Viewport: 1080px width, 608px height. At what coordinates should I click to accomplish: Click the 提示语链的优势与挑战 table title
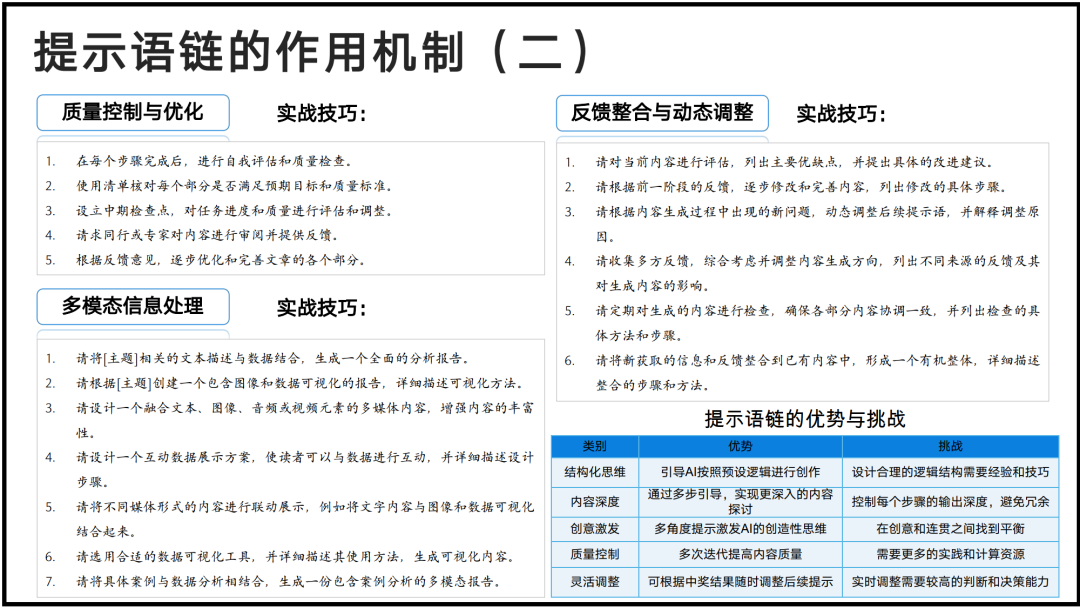[x=805, y=418]
